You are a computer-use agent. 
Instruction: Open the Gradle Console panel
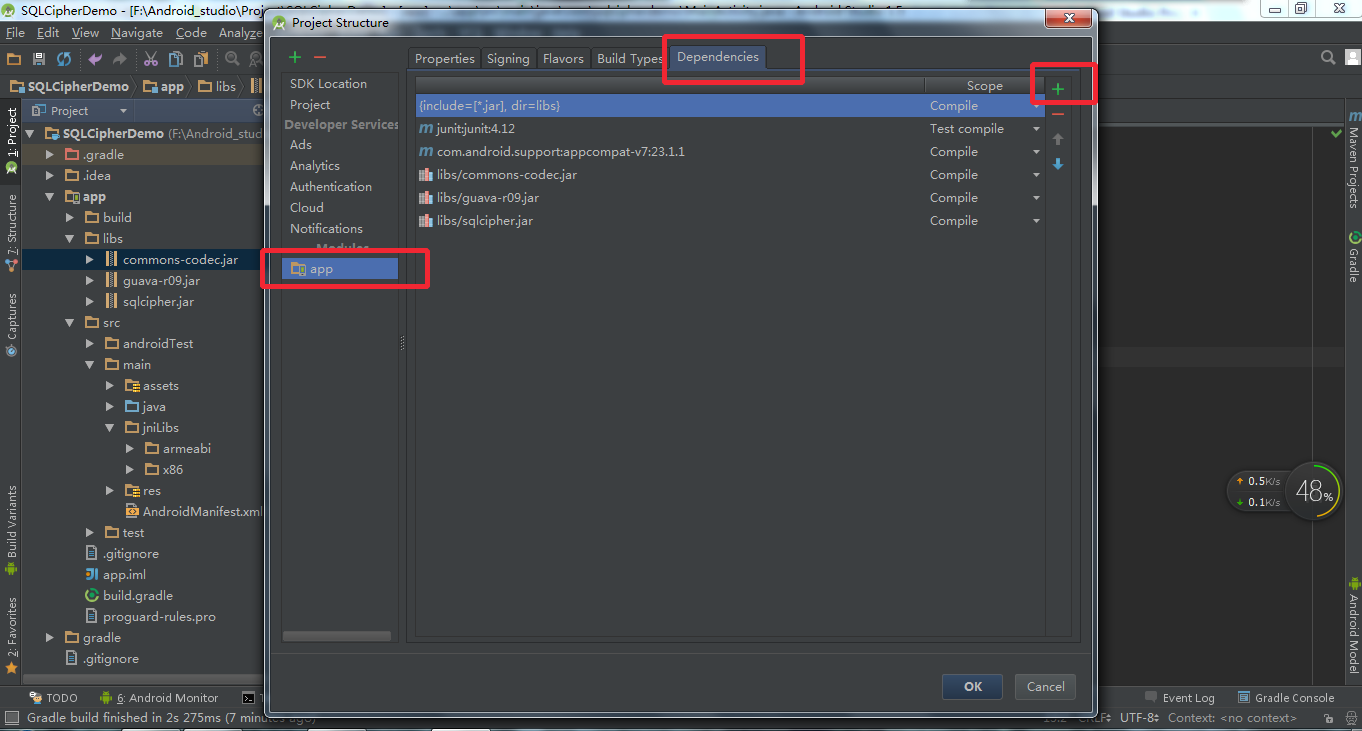[1285, 698]
